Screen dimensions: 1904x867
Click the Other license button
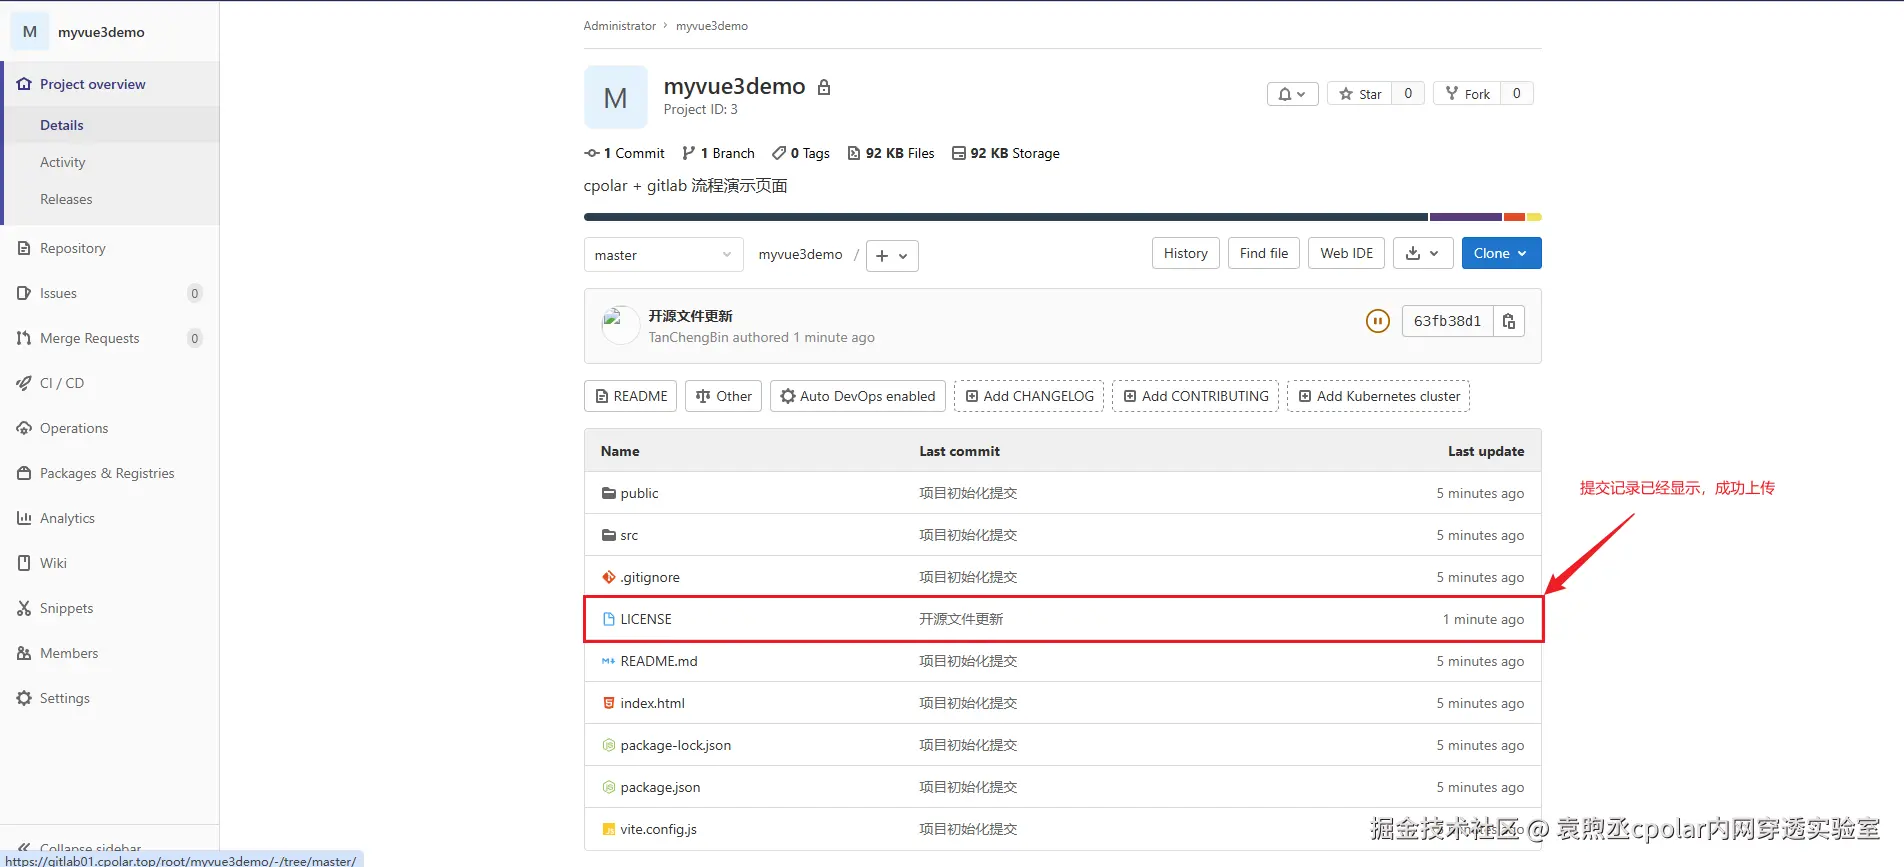pos(724,396)
